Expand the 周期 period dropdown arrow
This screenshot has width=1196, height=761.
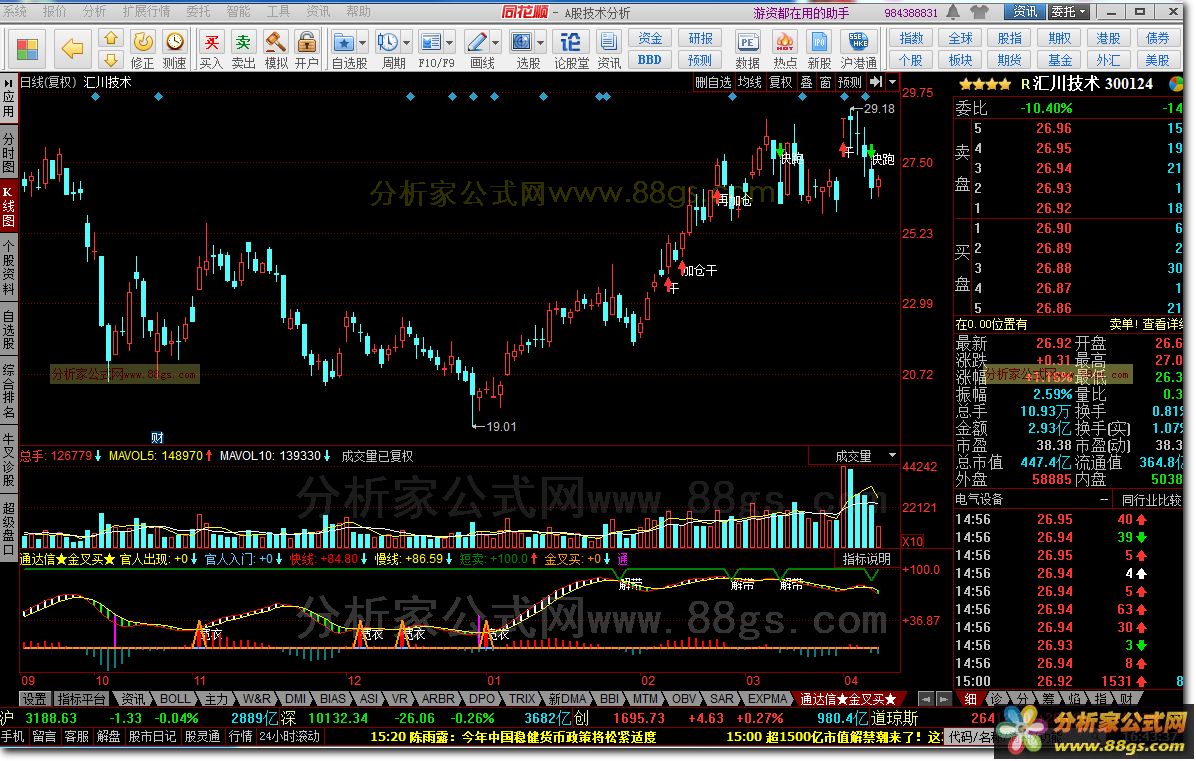406,43
